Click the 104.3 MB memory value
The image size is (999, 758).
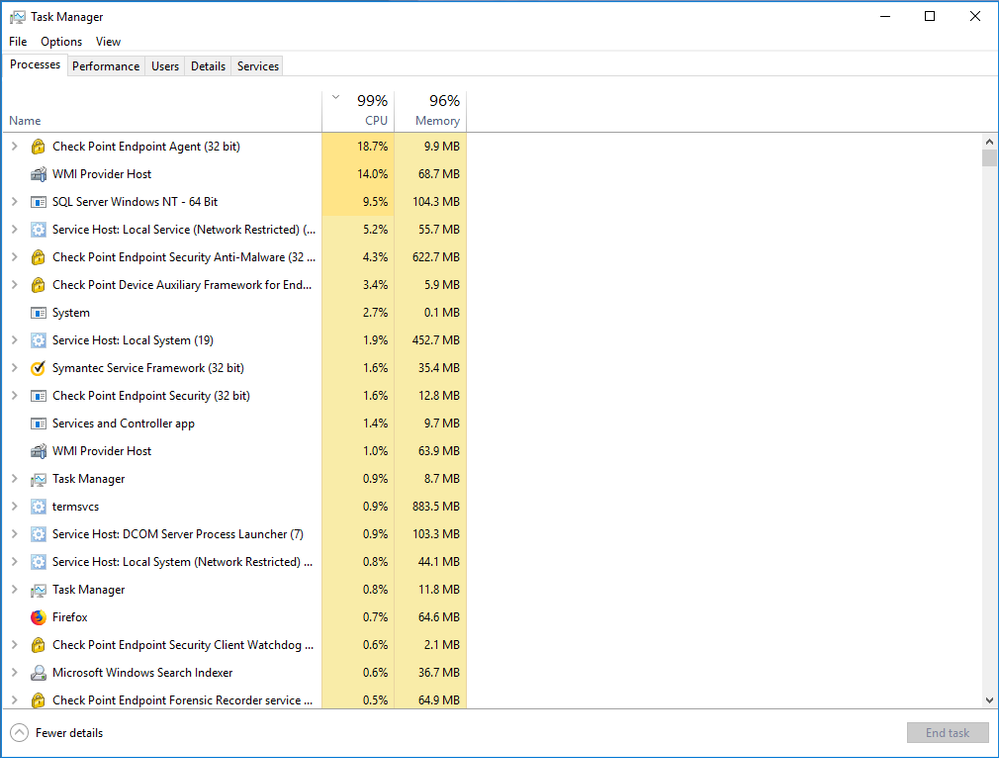click(436, 202)
